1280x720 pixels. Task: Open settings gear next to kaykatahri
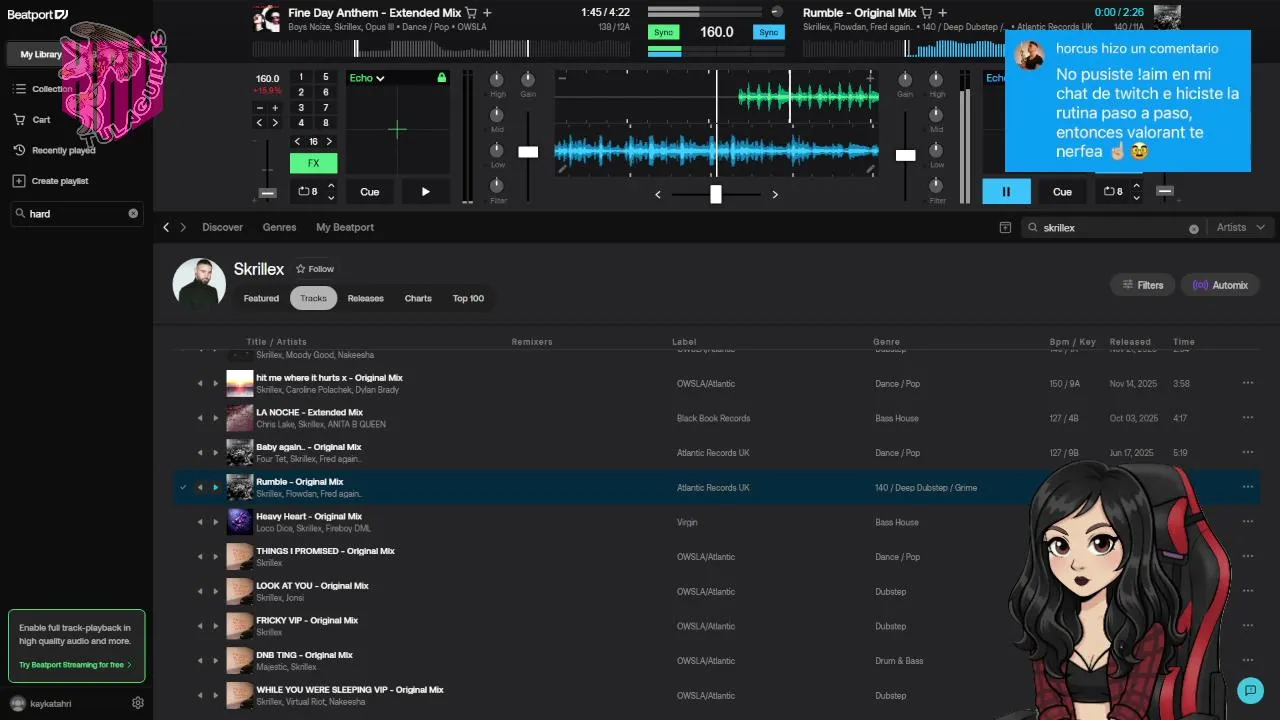pyautogui.click(x=138, y=703)
